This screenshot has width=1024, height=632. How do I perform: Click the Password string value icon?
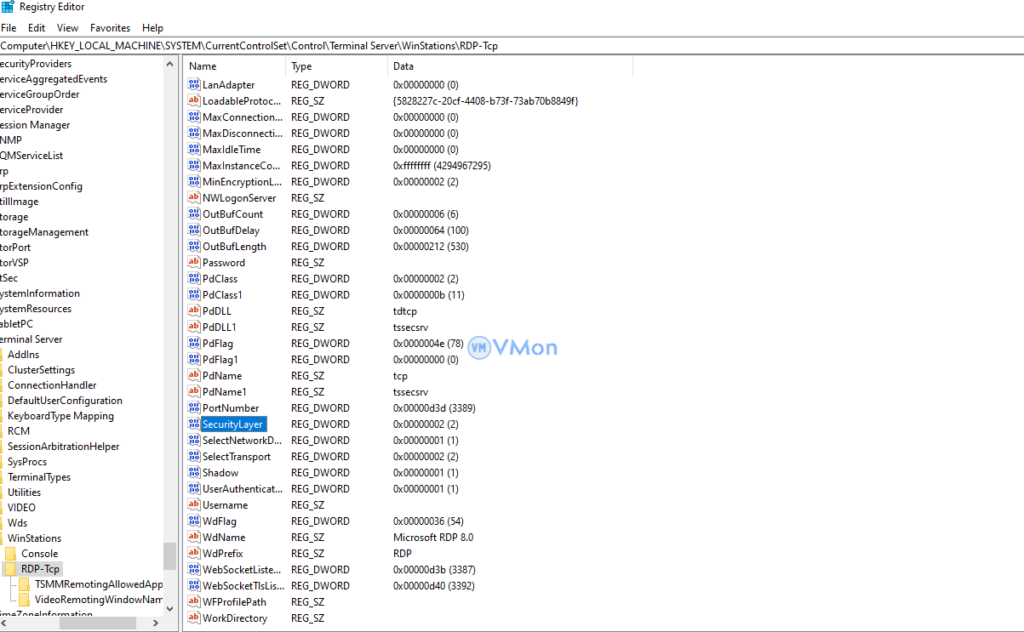pos(193,262)
